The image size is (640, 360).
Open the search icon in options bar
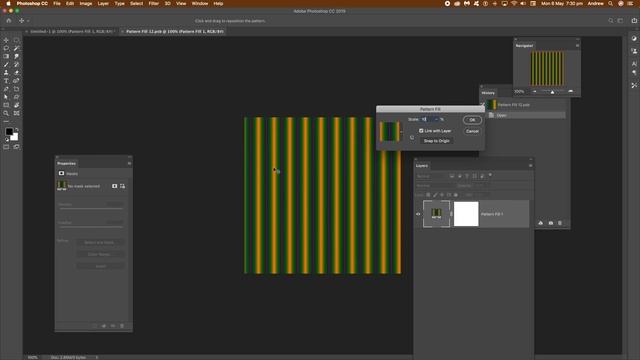[611, 20]
